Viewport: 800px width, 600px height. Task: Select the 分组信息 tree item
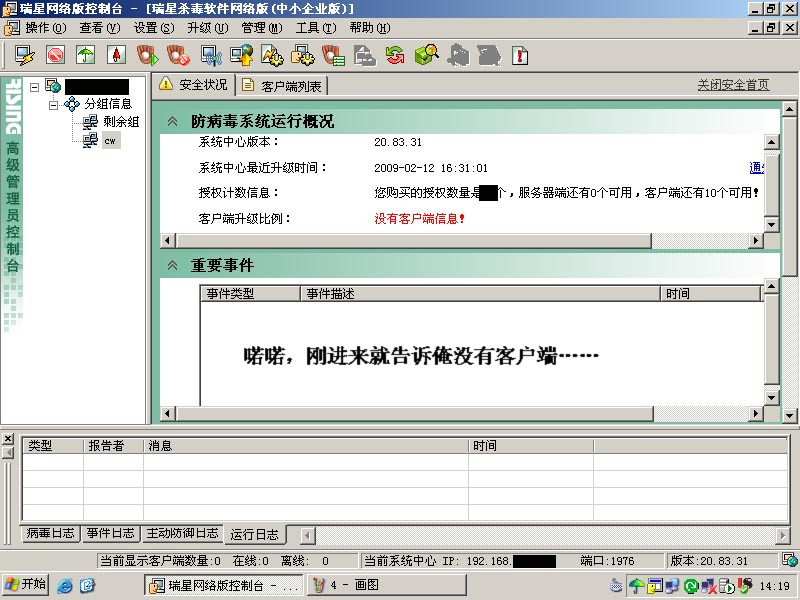point(108,104)
